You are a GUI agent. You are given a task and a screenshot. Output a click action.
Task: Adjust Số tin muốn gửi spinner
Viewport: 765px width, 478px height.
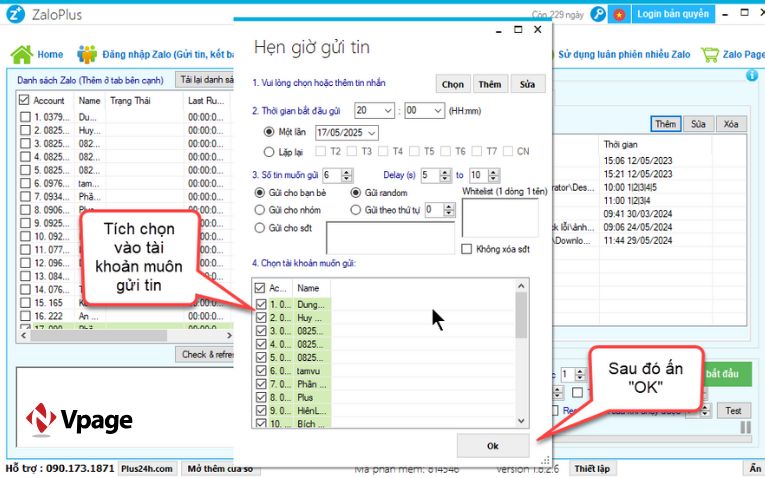(x=346, y=176)
